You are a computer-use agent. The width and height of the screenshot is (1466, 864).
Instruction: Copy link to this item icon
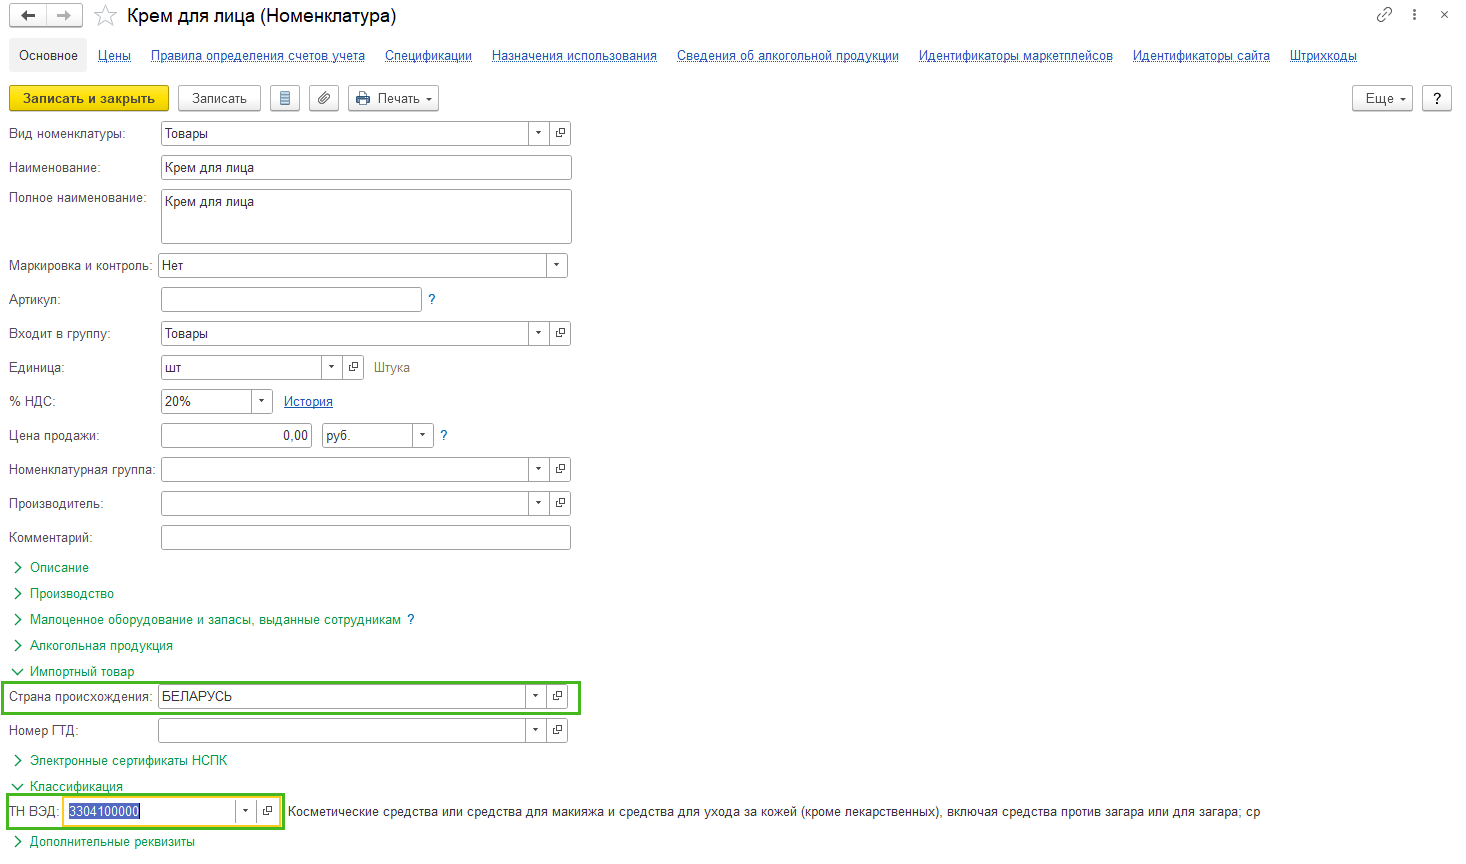pyautogui.click(x=1384, y=15)
